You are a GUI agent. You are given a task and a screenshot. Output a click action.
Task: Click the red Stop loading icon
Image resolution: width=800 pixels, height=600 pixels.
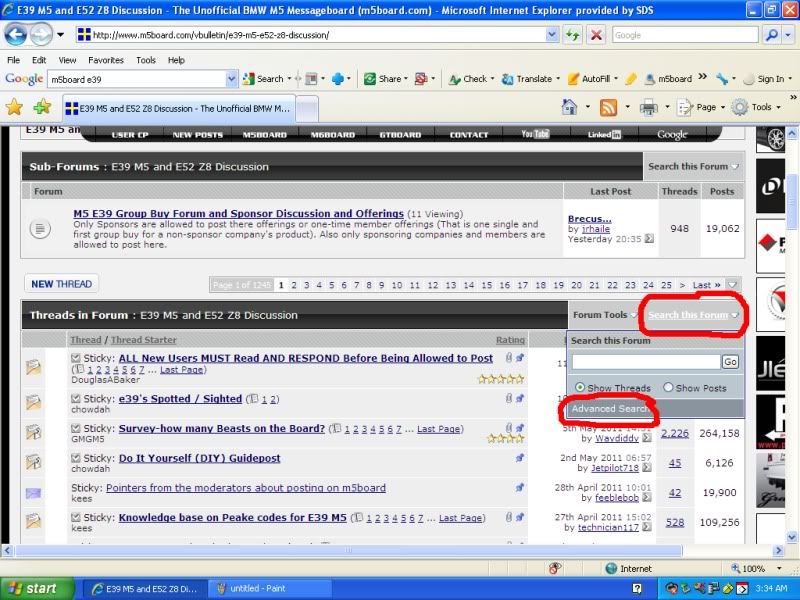[x=596, y=34]
